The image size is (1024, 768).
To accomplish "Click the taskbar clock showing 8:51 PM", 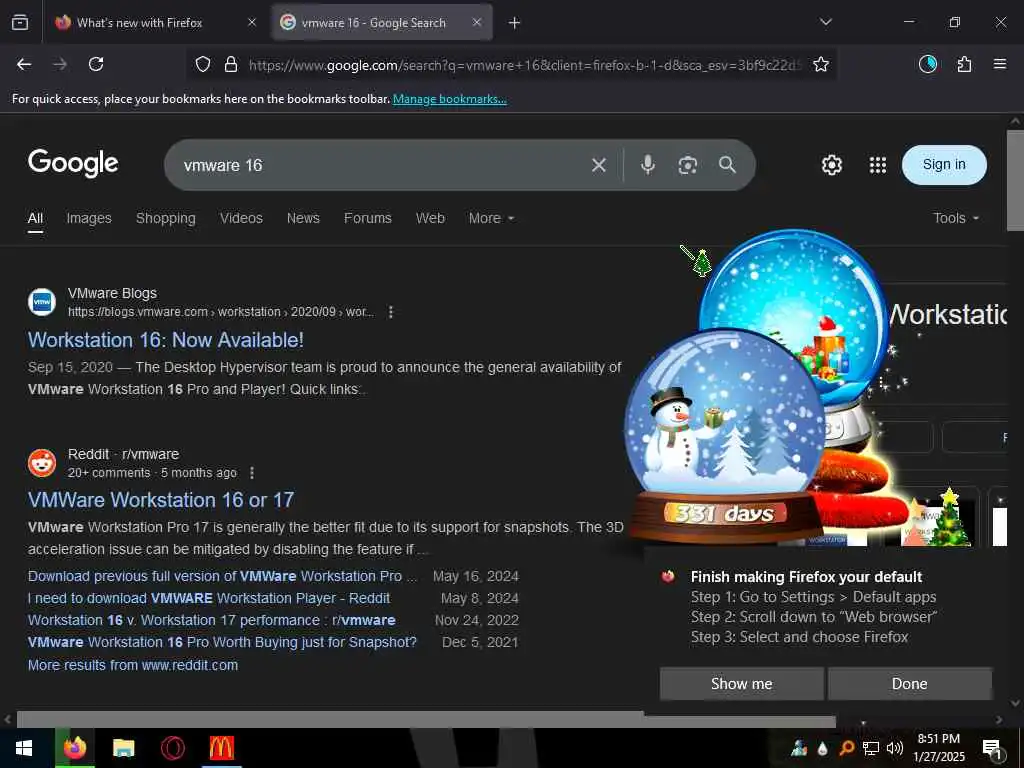I will pos(938,748).
